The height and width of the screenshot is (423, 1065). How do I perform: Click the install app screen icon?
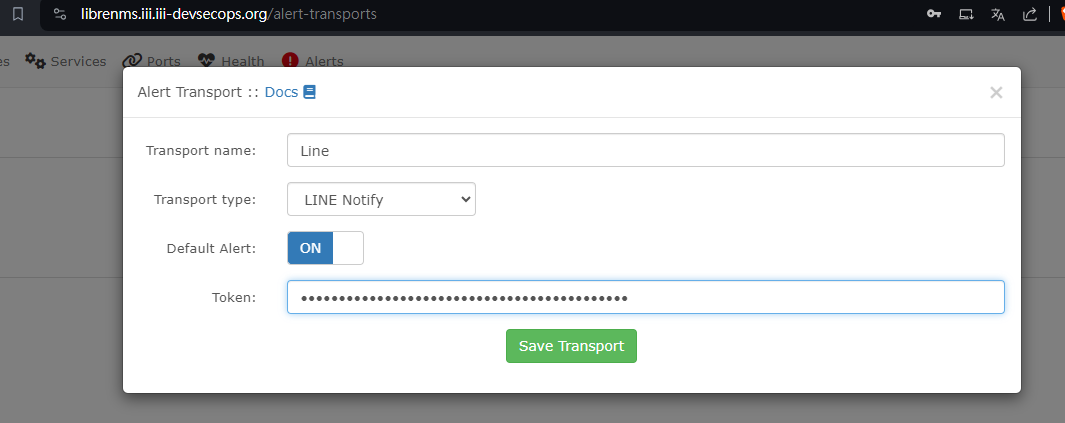pos(966,14)
